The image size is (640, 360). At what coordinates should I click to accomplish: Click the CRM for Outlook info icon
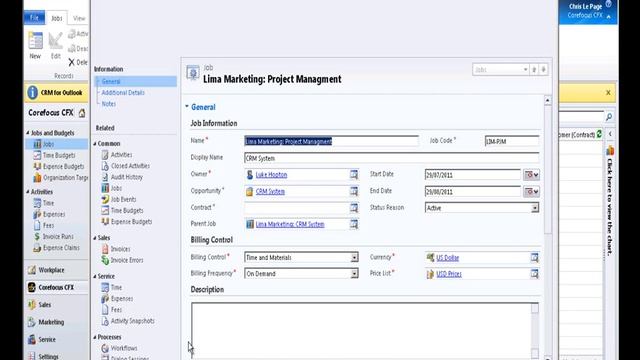pyautogui.click(x=32, y=93)
